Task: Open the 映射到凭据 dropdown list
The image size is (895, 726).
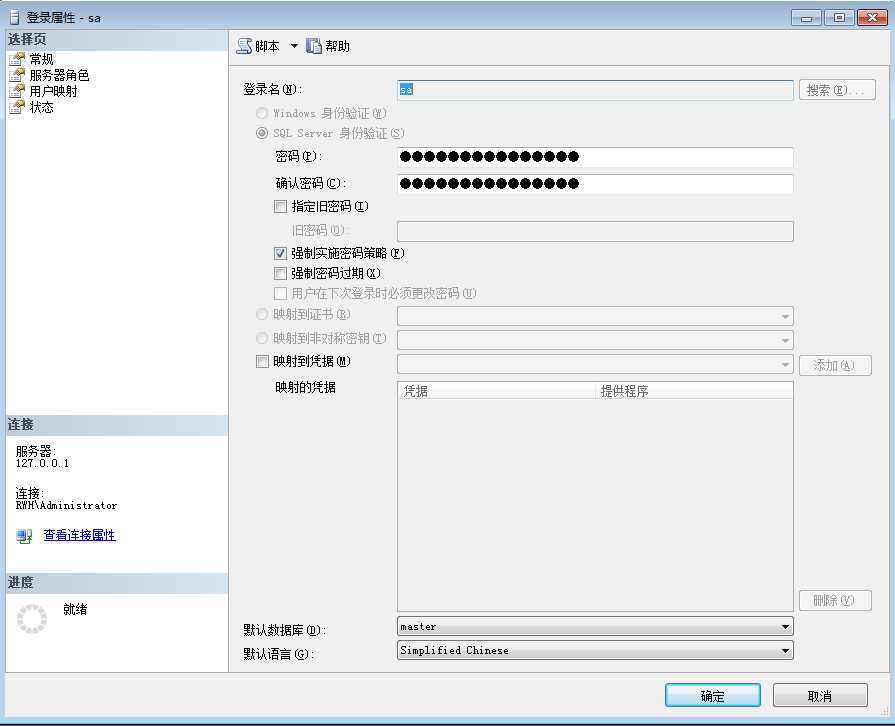Action: pyautogui.click(x=595, y=364)
